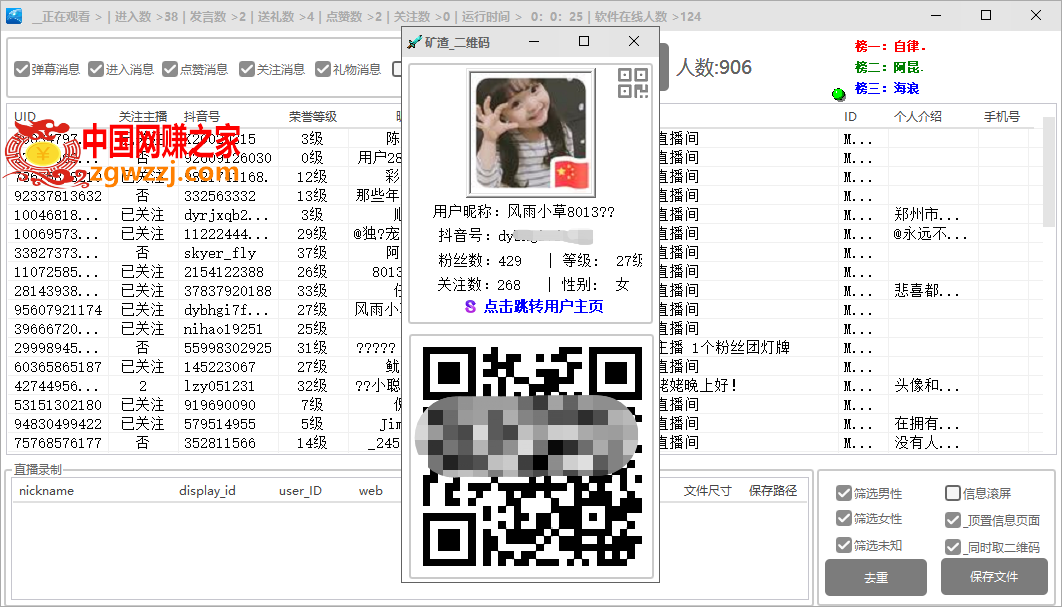
Task: Click the 关注主播 column header
Action: [x=143, y=117]
